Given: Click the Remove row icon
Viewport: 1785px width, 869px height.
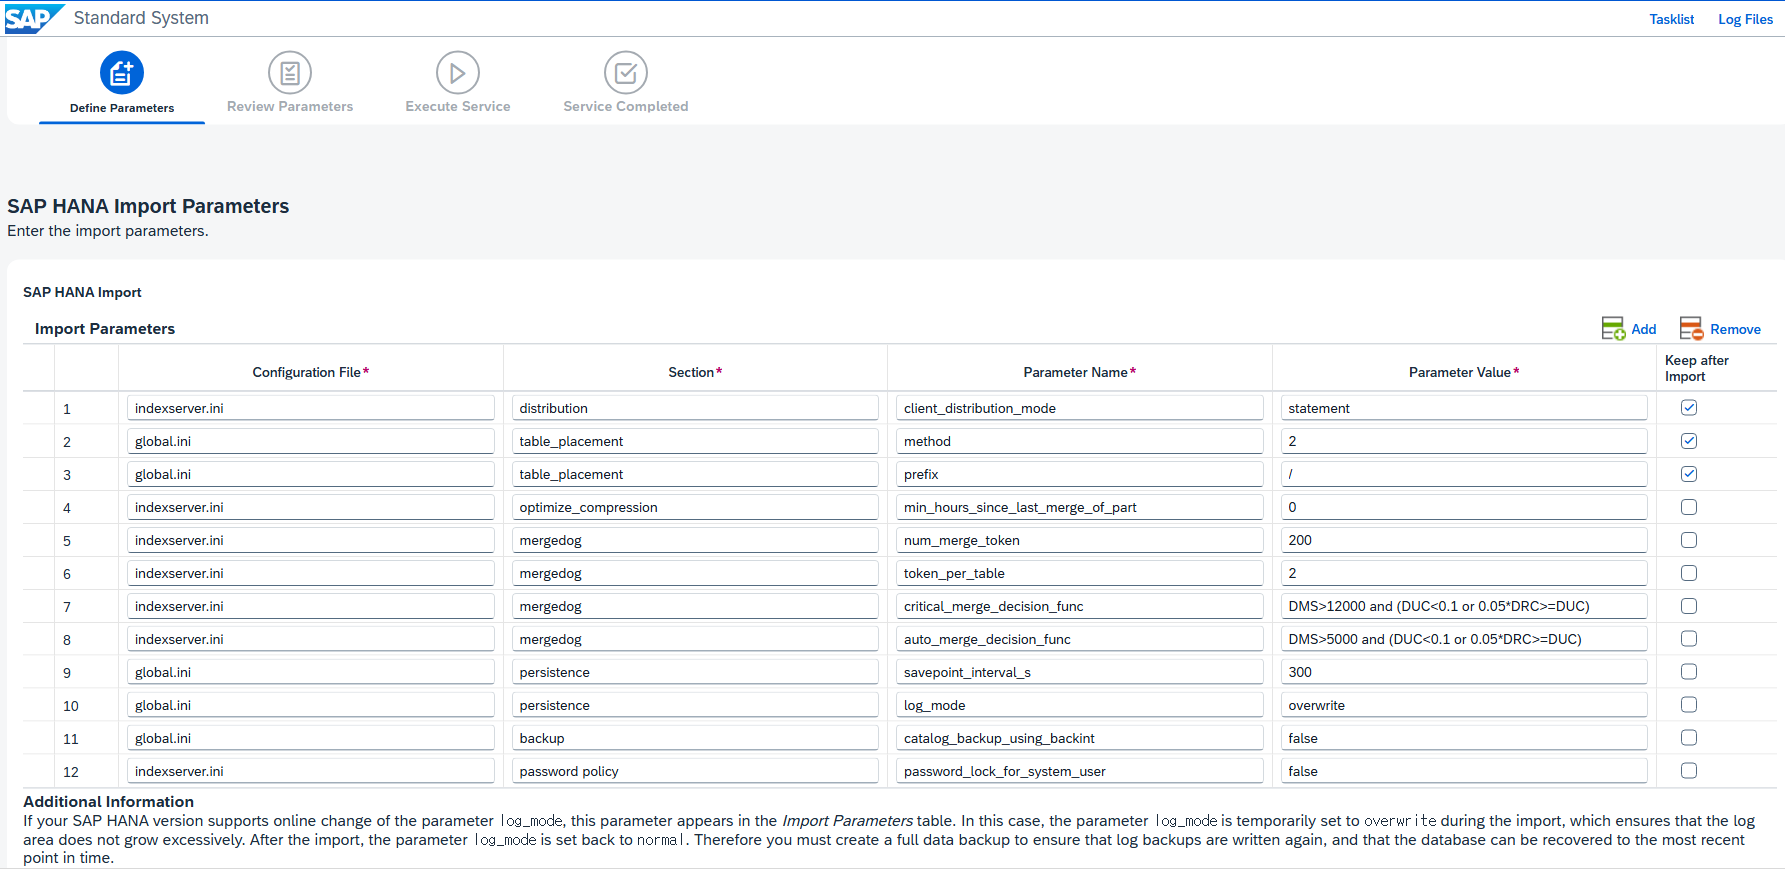Looking at the screenshot, I should click(x=1691, y=329).
